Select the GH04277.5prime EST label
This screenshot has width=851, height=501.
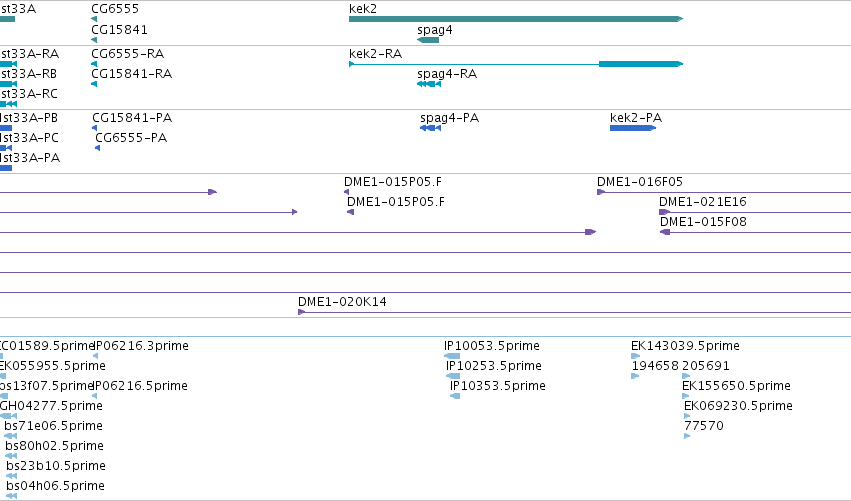coord(51,406)
